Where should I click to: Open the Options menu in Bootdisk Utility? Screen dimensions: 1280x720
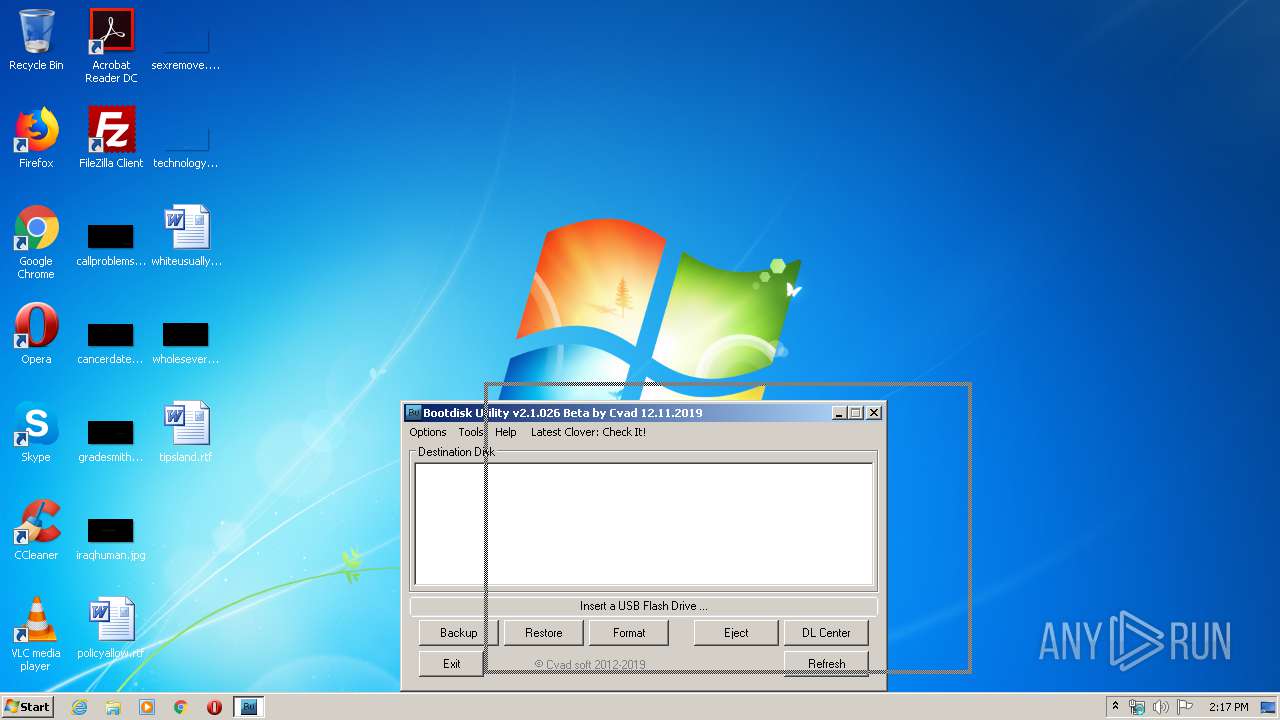pyautogui.click(x=428, y=432)
